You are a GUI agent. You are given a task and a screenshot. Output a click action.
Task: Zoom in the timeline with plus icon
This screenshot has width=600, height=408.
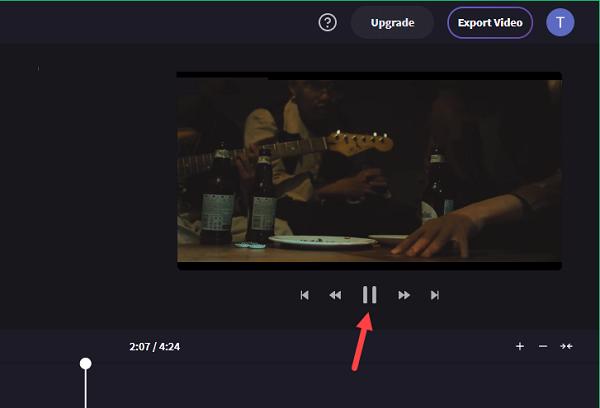coord(520,346)
